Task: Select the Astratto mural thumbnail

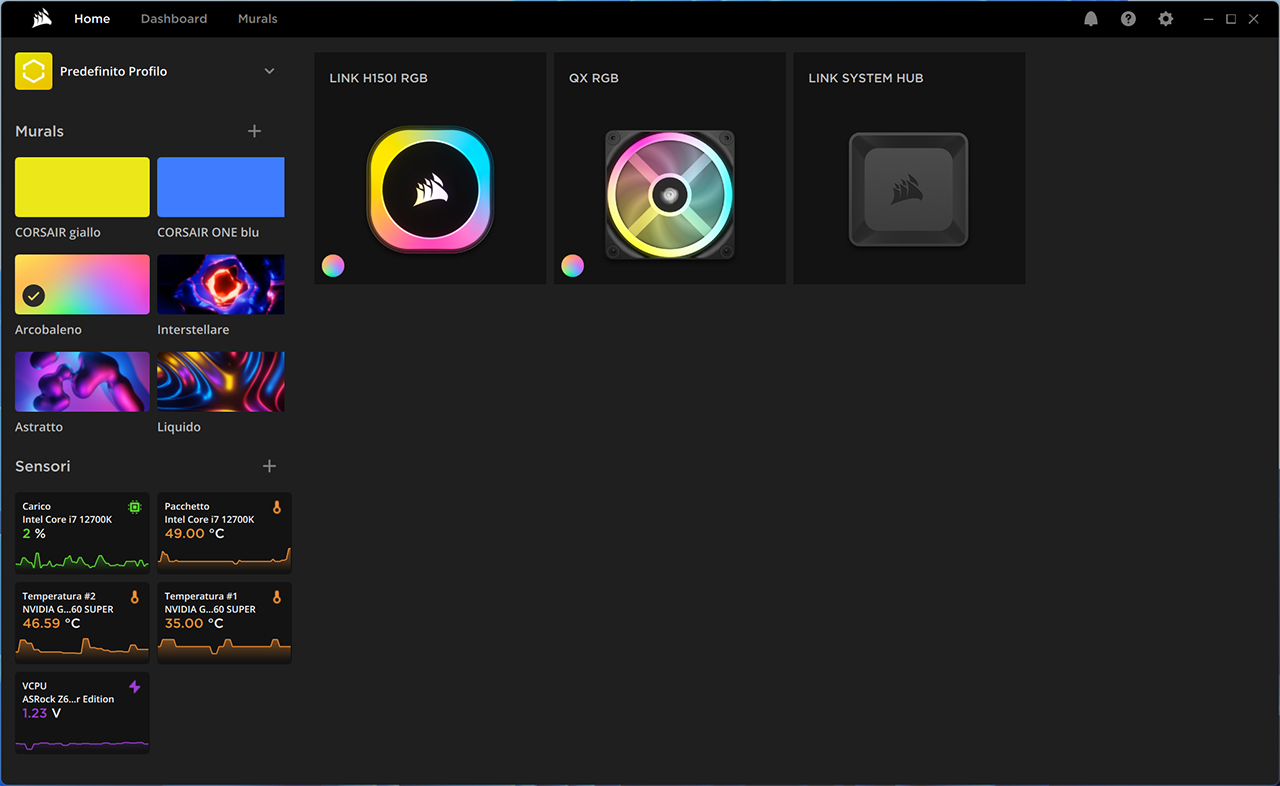Action: (82, 381)
